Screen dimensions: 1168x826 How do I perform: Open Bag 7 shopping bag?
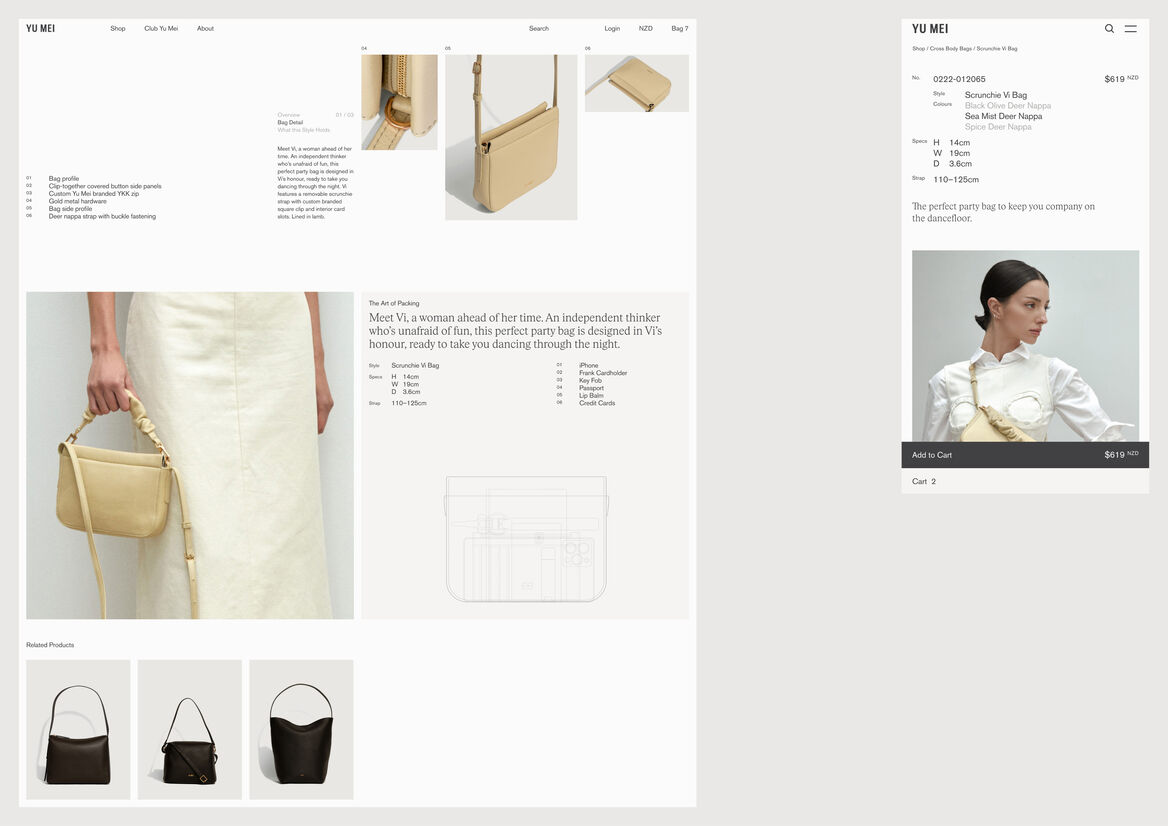click(679, 29)
